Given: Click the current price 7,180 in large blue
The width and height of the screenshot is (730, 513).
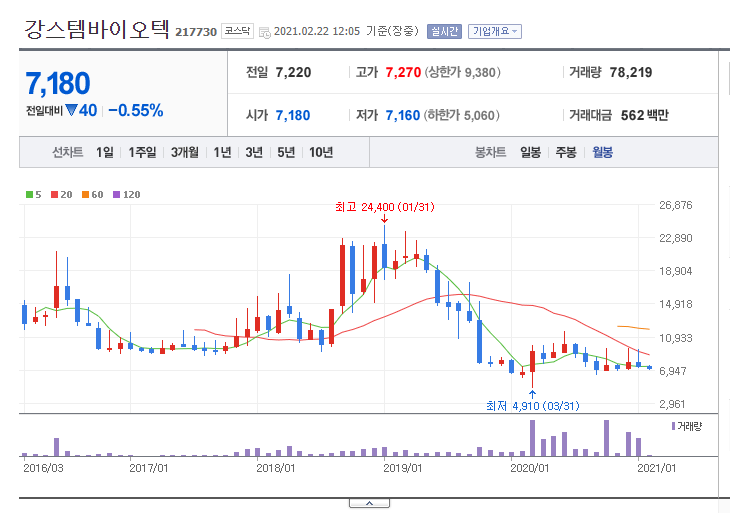Looking at the screenshot, I should [x=58, y=83].
